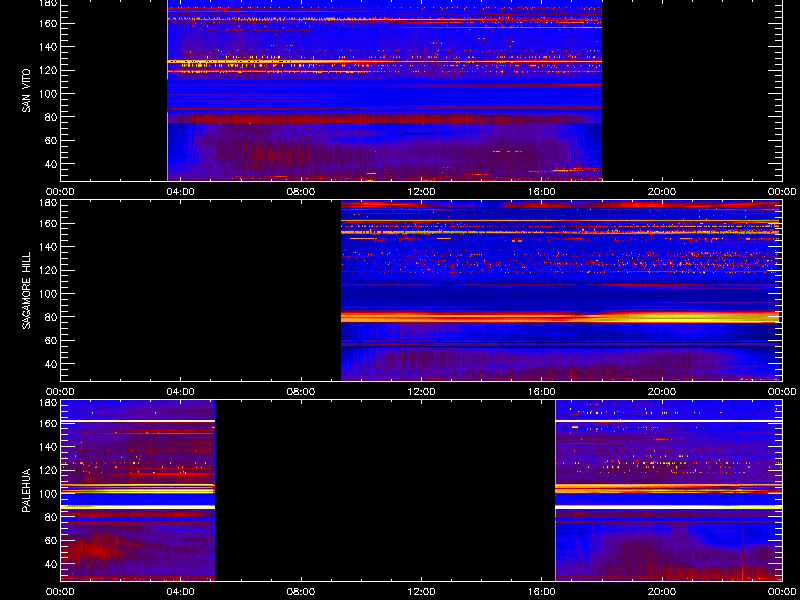800x600 pixels.
Task: Click the bright 80 MHz band in Sagamore Hill spectrogram
Action: point(561,317)
